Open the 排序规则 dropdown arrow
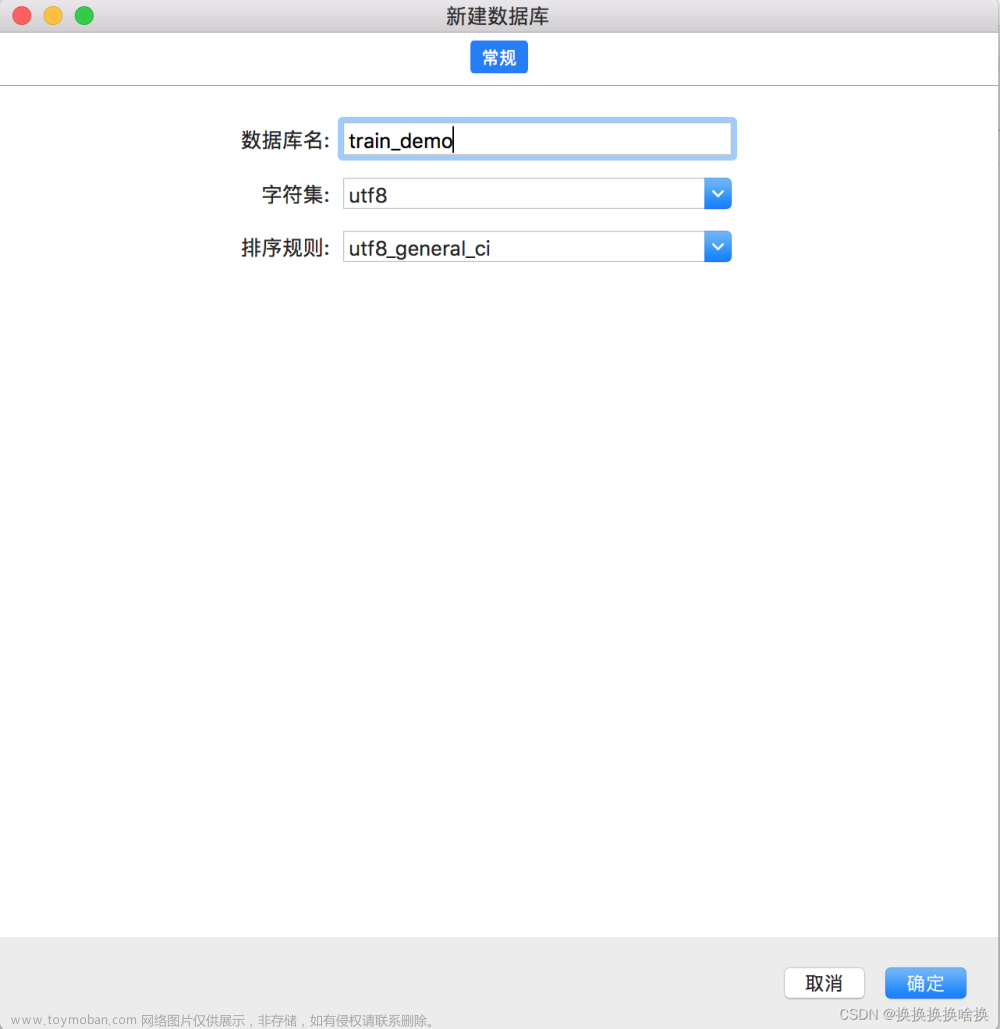Screen dimensions: 1000x1029 coord(718,247)
